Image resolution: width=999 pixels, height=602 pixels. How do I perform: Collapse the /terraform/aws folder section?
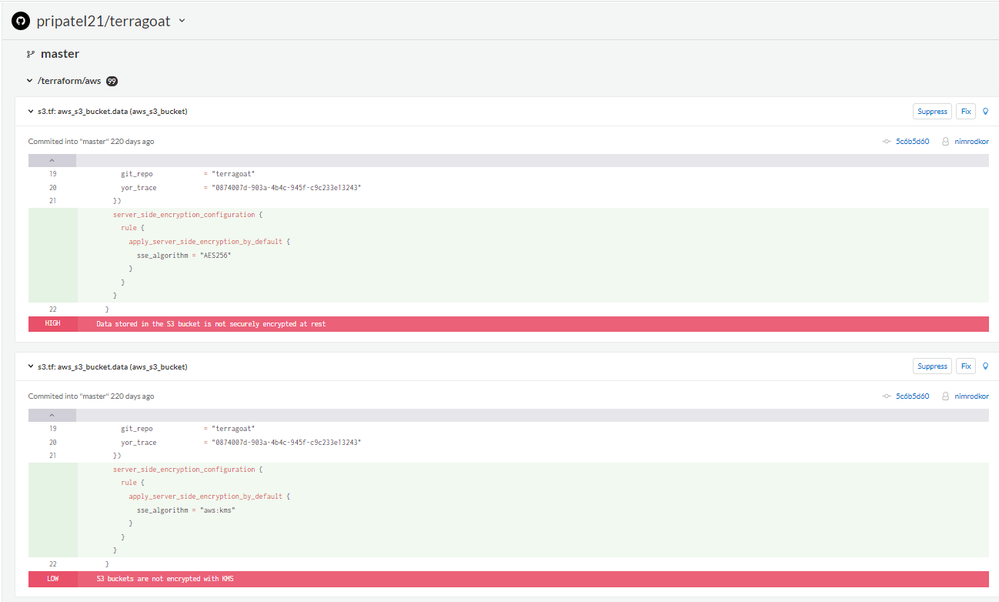pyautogui.click(x=30, y=81)
